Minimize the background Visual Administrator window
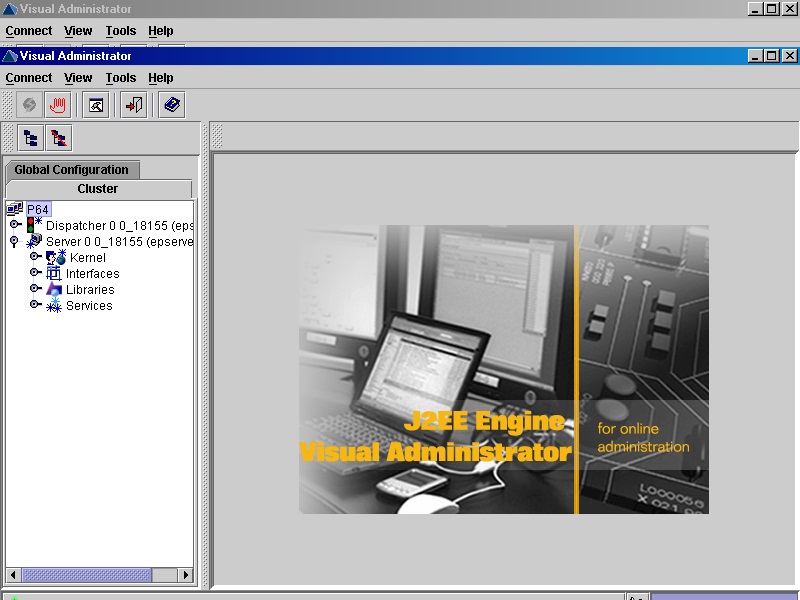This screenshot has height=600, width=800. (756, 9)
